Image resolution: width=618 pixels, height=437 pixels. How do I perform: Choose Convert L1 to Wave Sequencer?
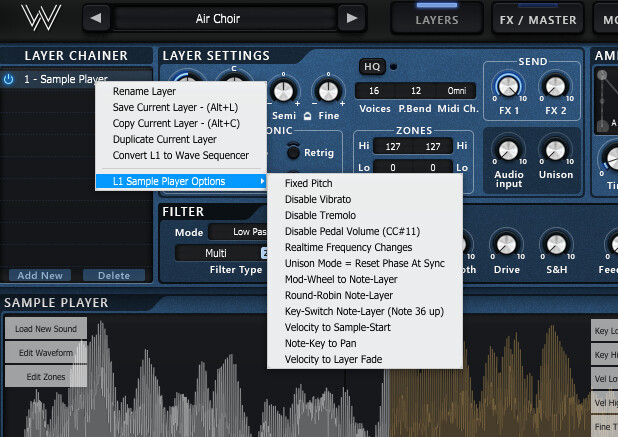pyautogui.click(x=181, y=155)
